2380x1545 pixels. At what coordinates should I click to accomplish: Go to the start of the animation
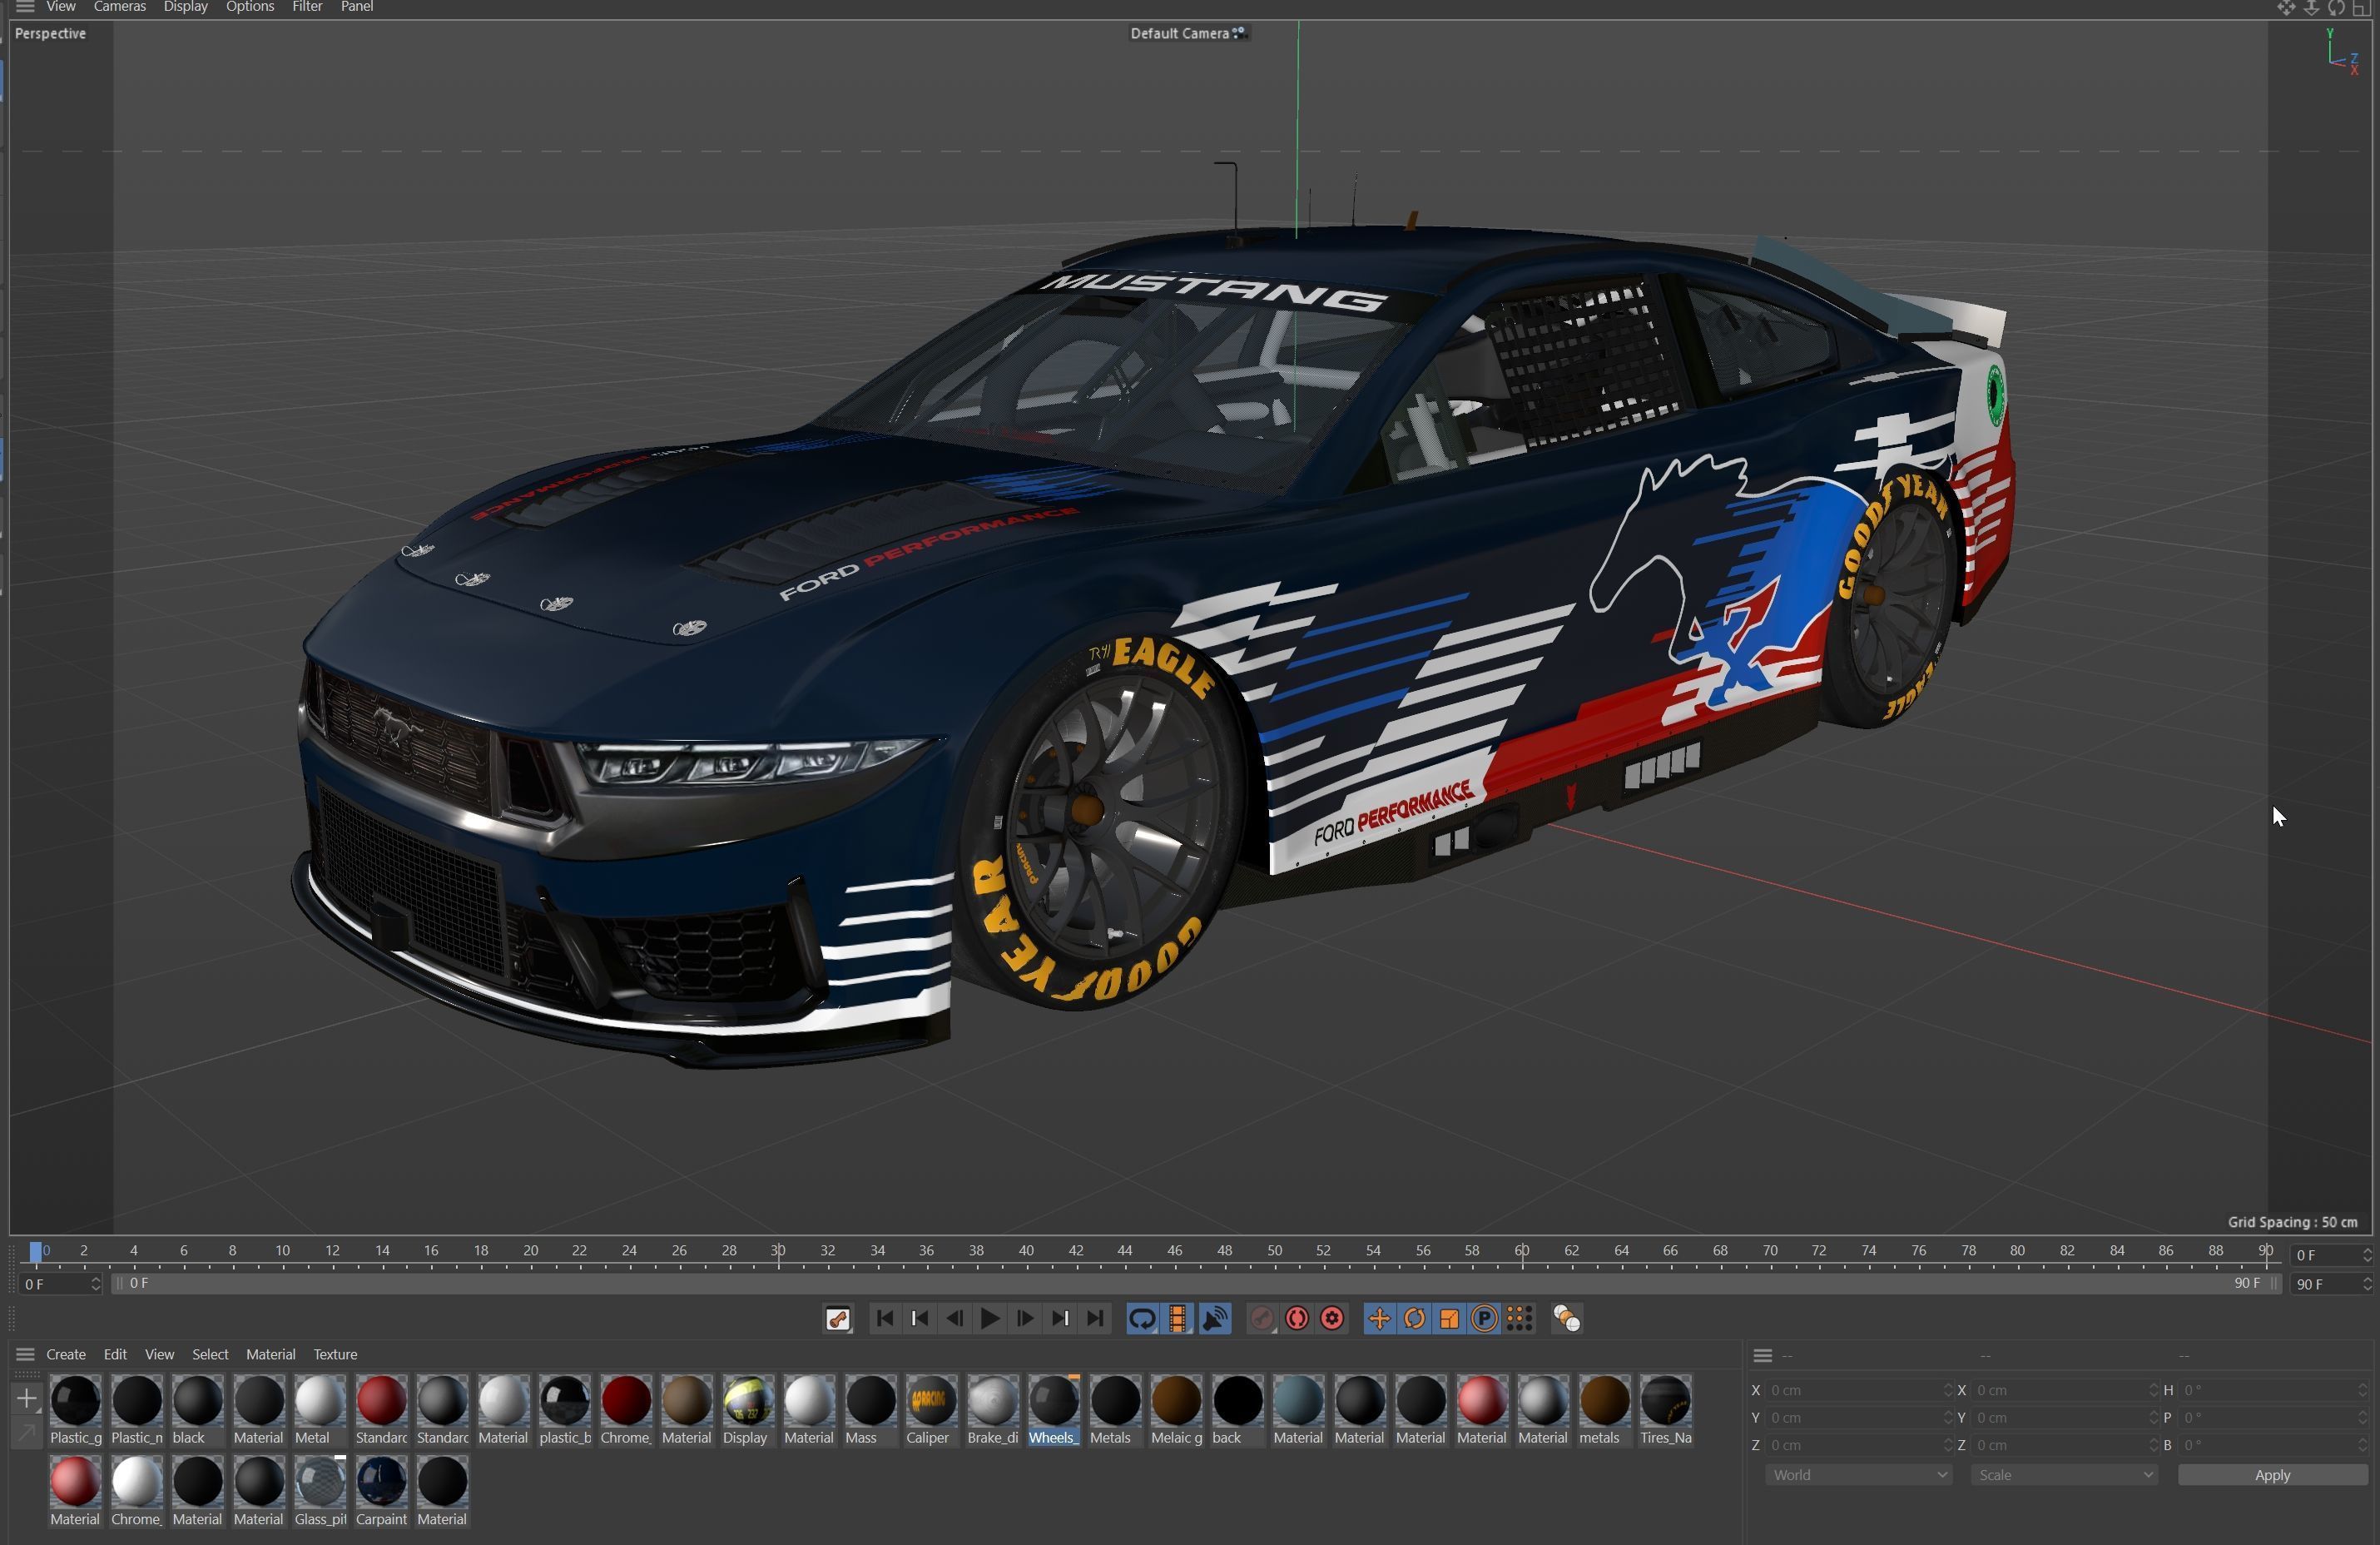coord(885,1319)
